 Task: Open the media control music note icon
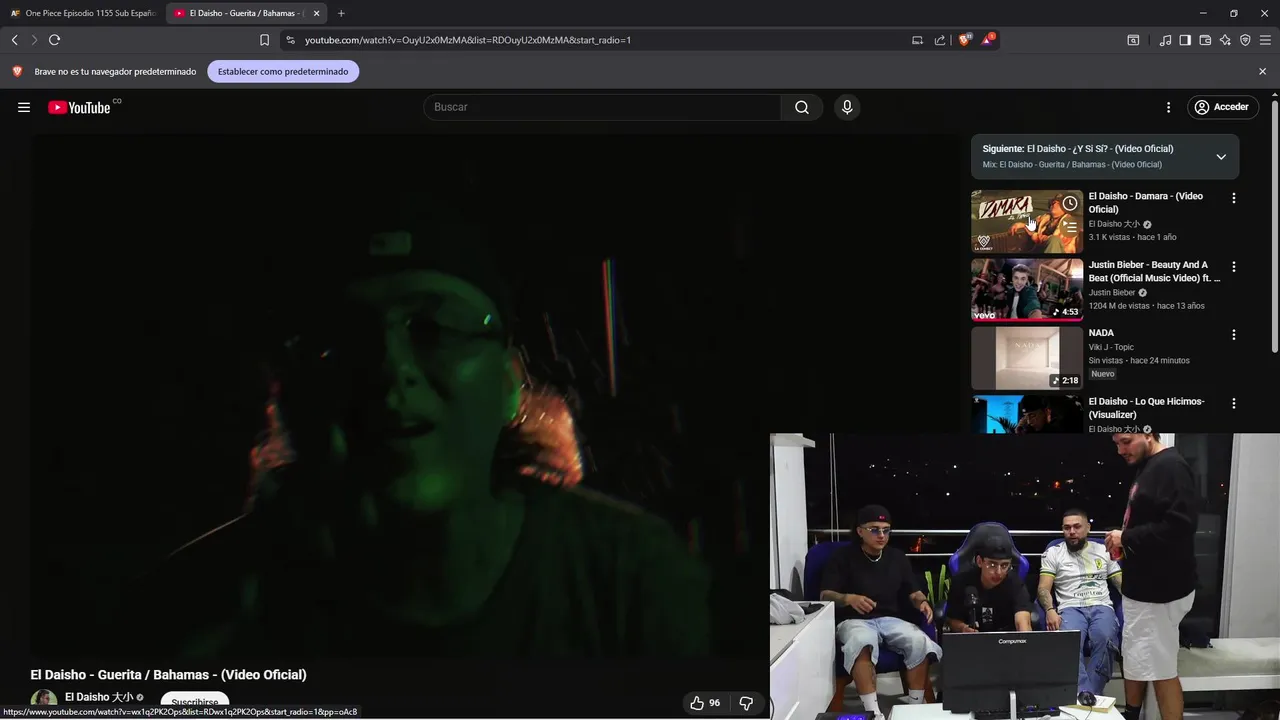(1165, 40)
